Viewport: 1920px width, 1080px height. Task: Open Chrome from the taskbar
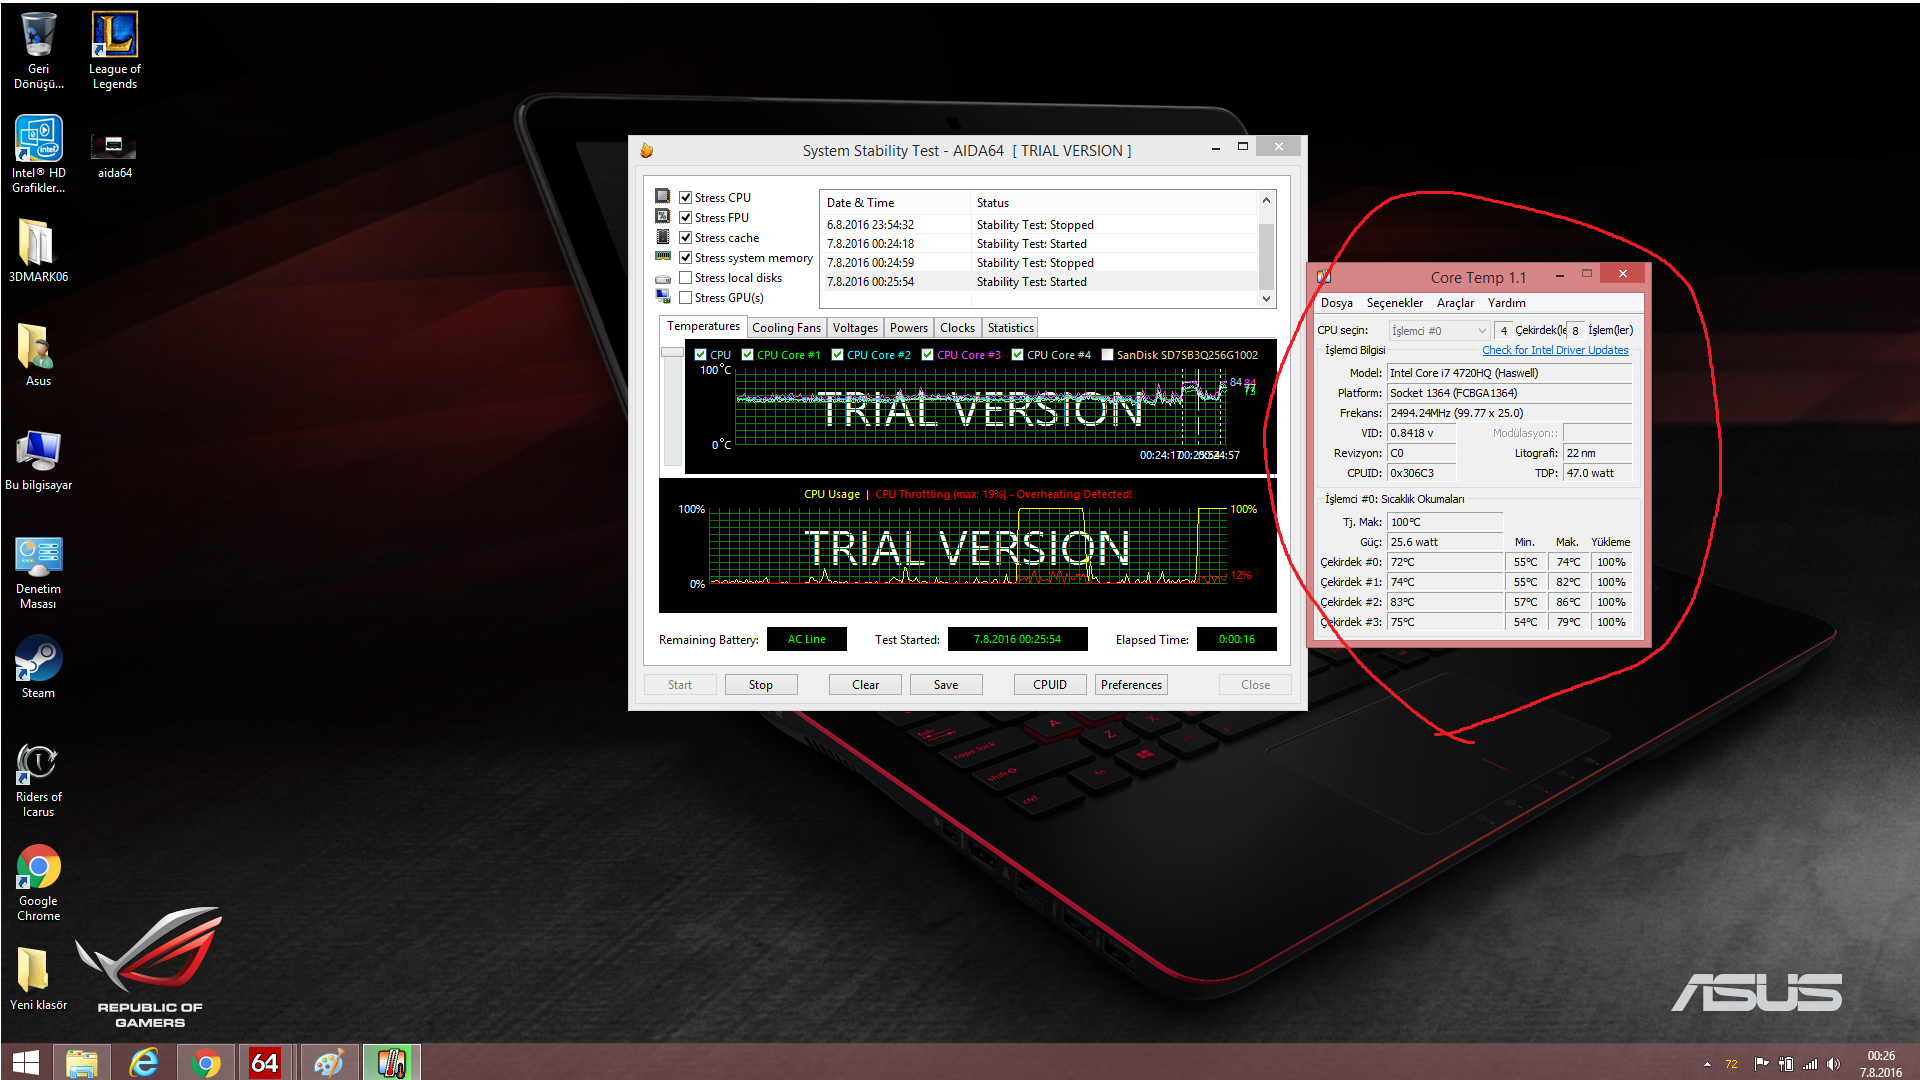(x=206, y=1062)
